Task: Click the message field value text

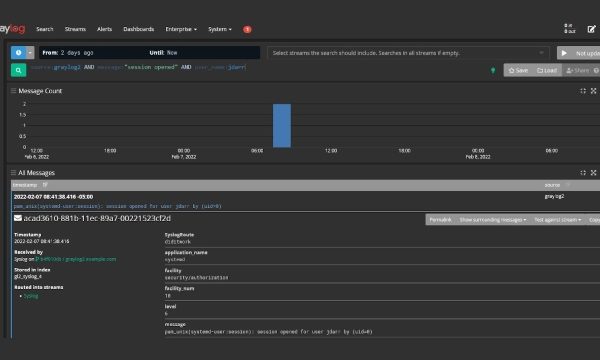Action: tap(268, 332)
